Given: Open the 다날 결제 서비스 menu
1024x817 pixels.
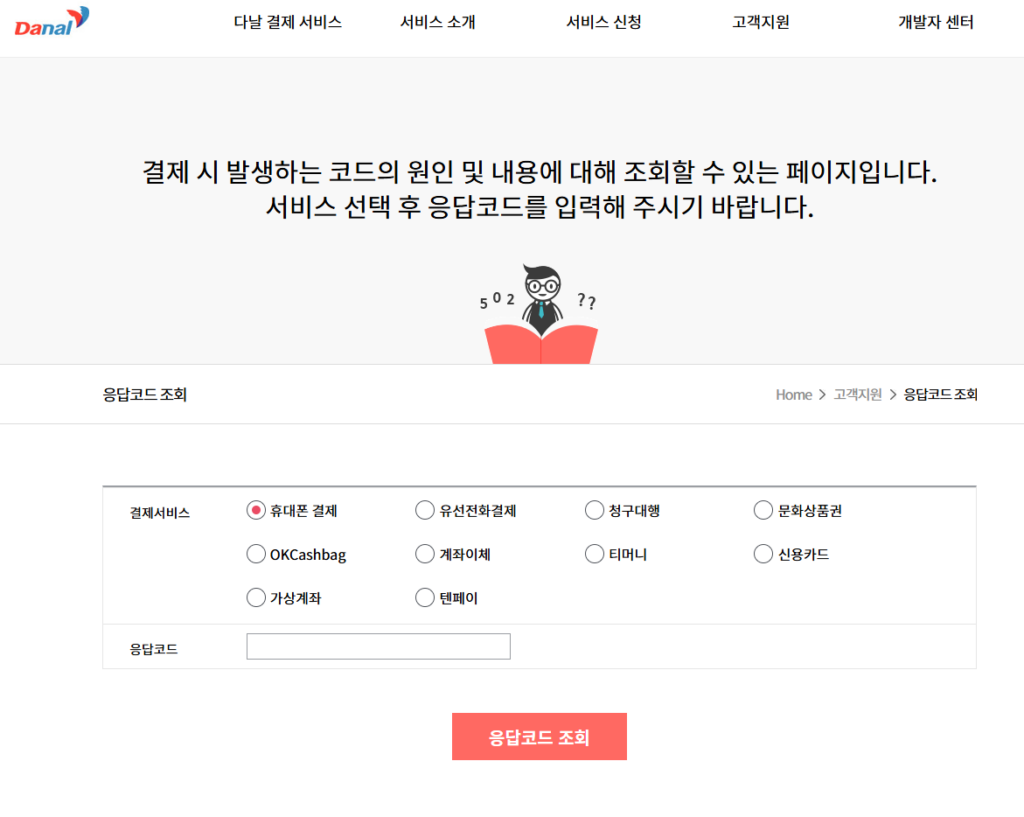Looking at the screenshot, I should 287,22.
